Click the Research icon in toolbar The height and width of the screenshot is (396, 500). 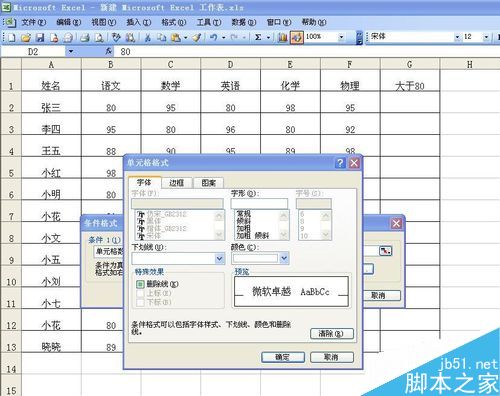(x=130, y=38)
